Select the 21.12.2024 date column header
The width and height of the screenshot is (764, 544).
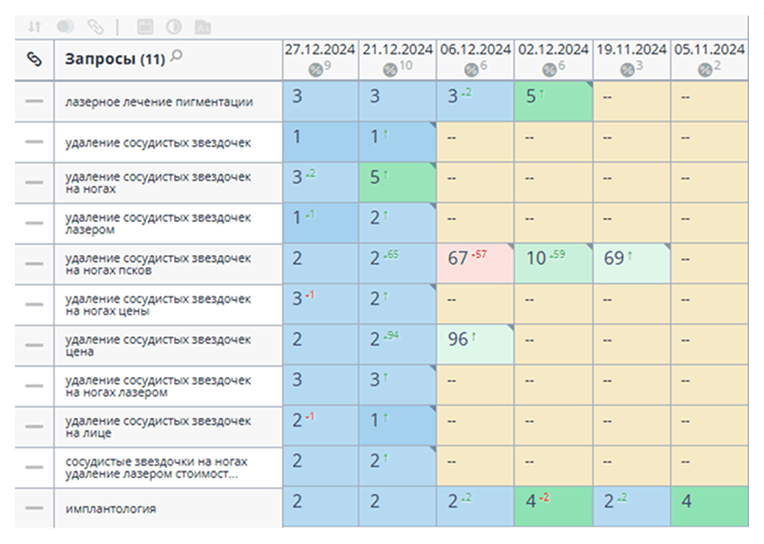pos(398,60)
